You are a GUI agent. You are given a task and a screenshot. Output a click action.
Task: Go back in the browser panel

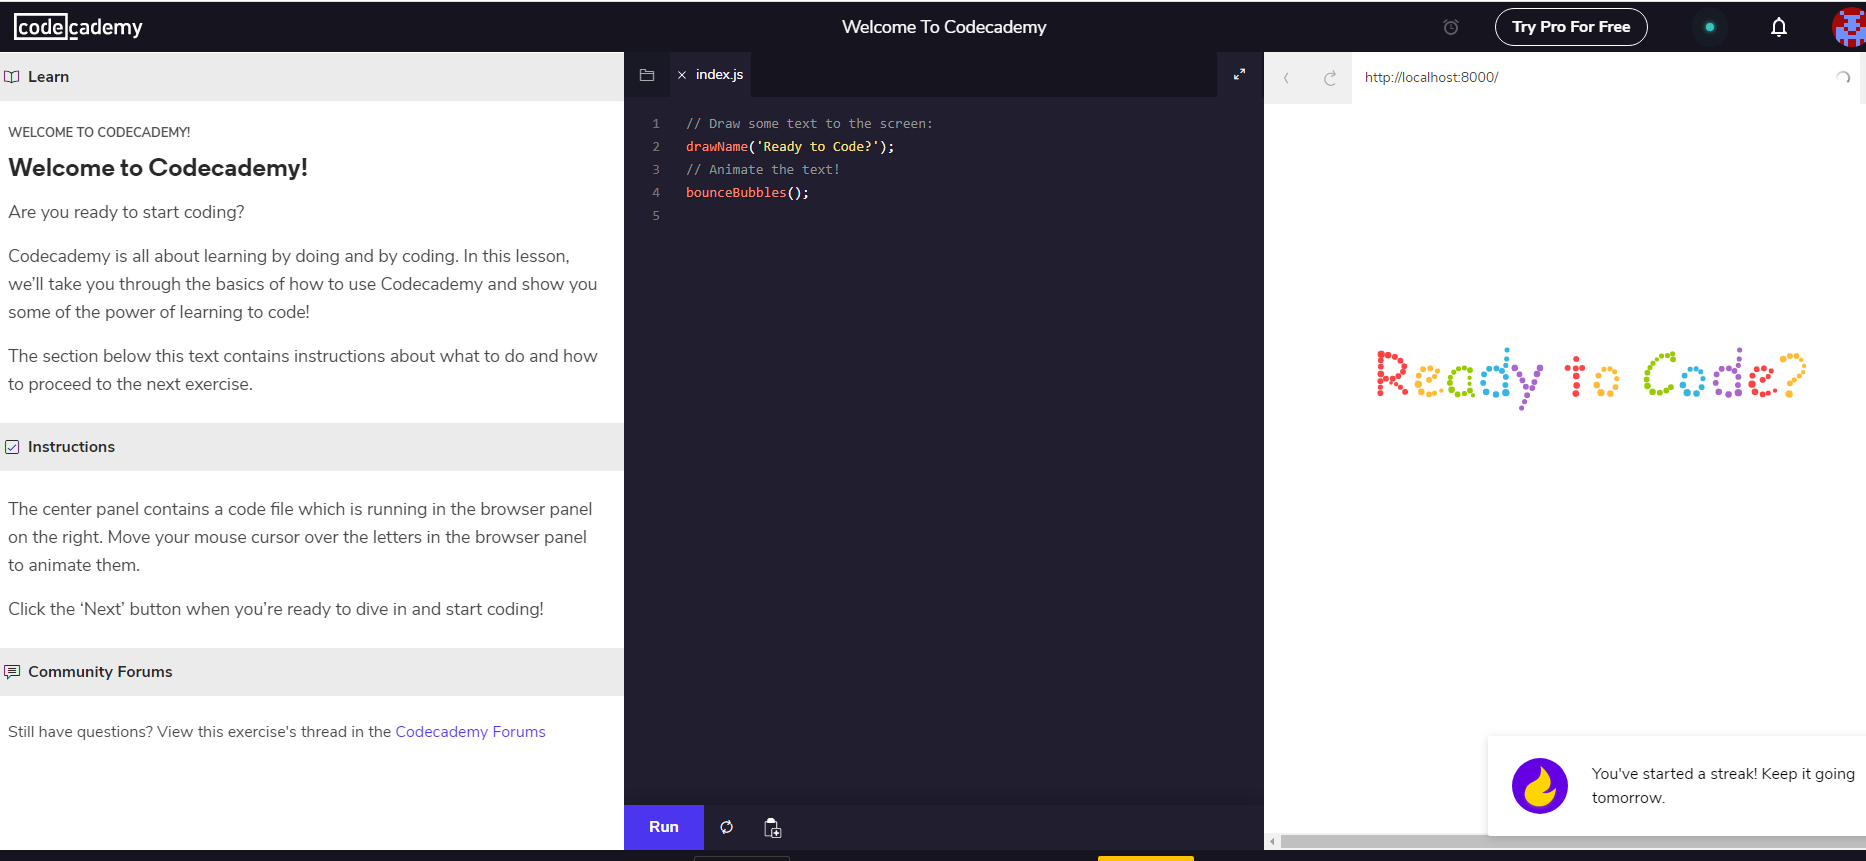coord(1286,78)
